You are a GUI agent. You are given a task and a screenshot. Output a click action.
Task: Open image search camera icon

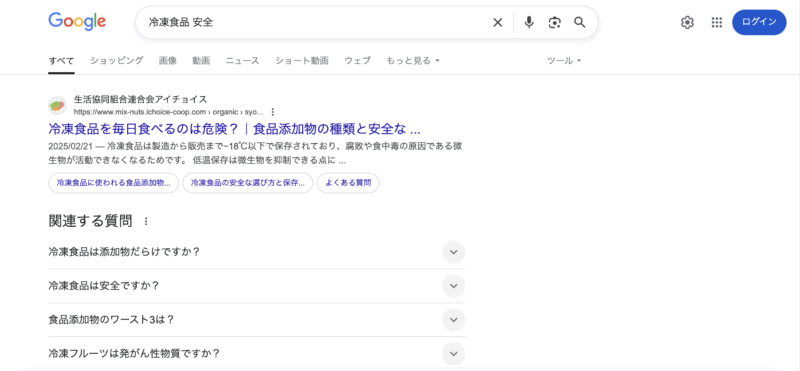pyautogui.click(x=555, y=22)
